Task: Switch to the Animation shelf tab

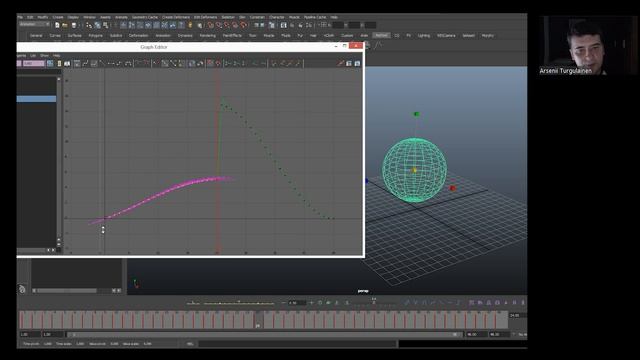Action: 163,36
